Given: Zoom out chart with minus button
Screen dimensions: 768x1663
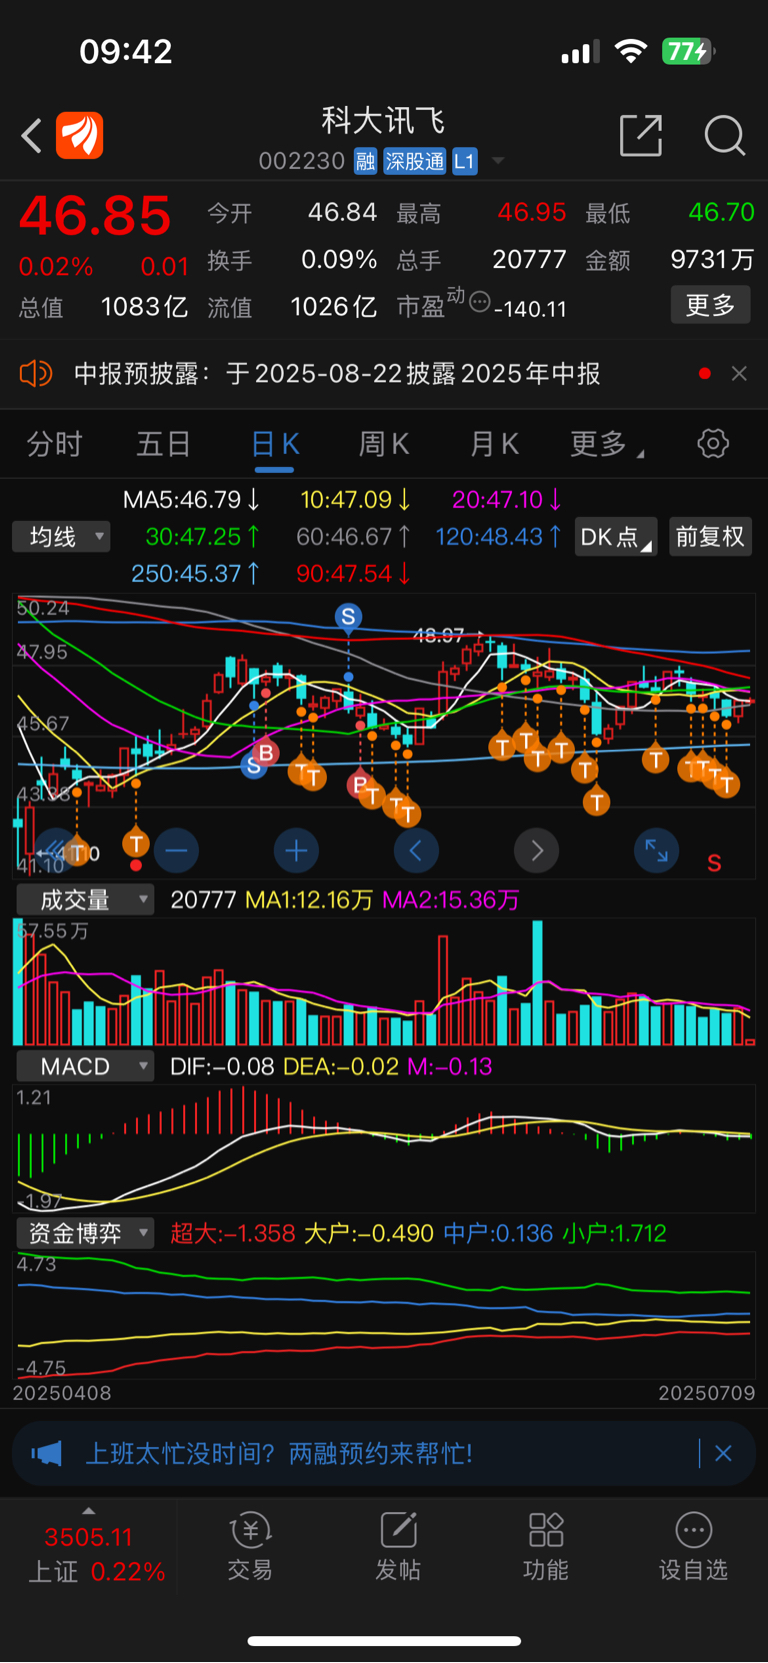Looking at the screenshot, I should coord(176,851).
